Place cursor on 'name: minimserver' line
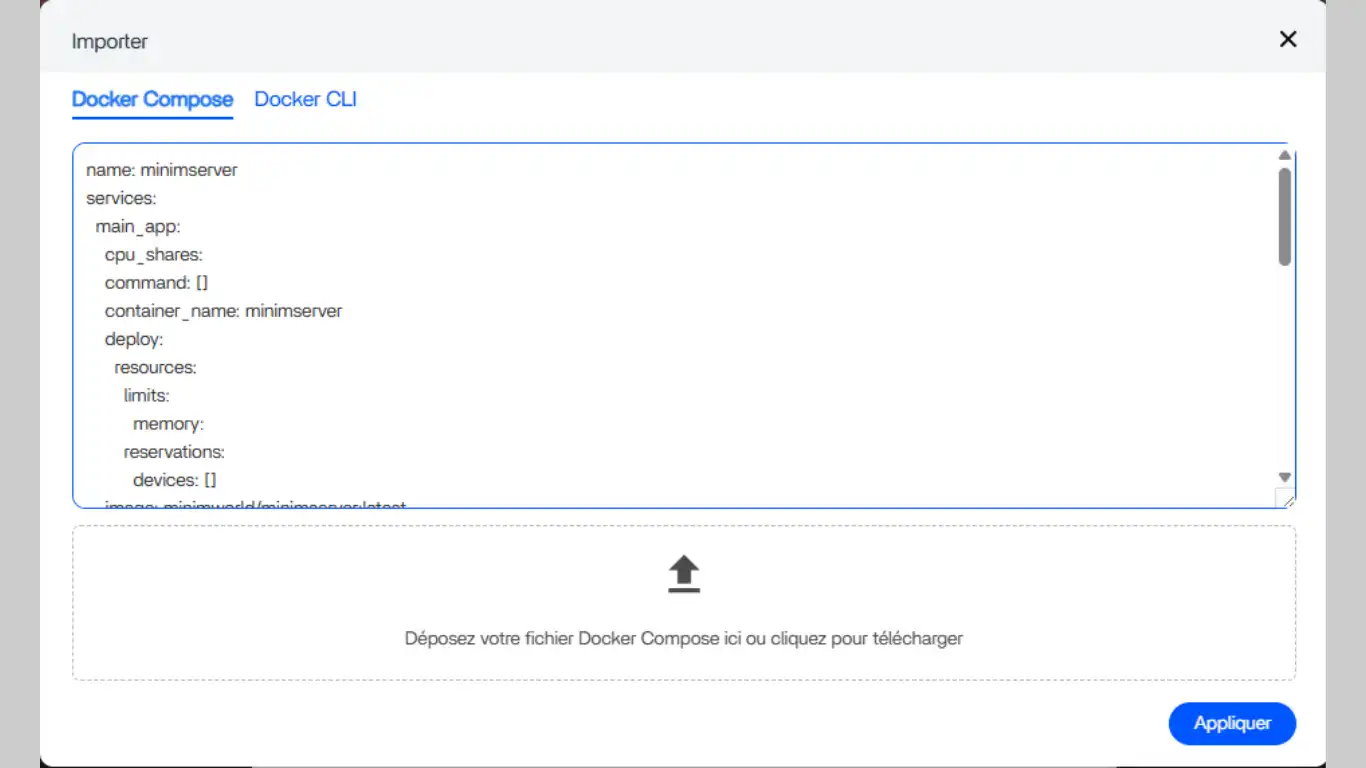Screen dimensions: 1366x768 pos(162,170)
